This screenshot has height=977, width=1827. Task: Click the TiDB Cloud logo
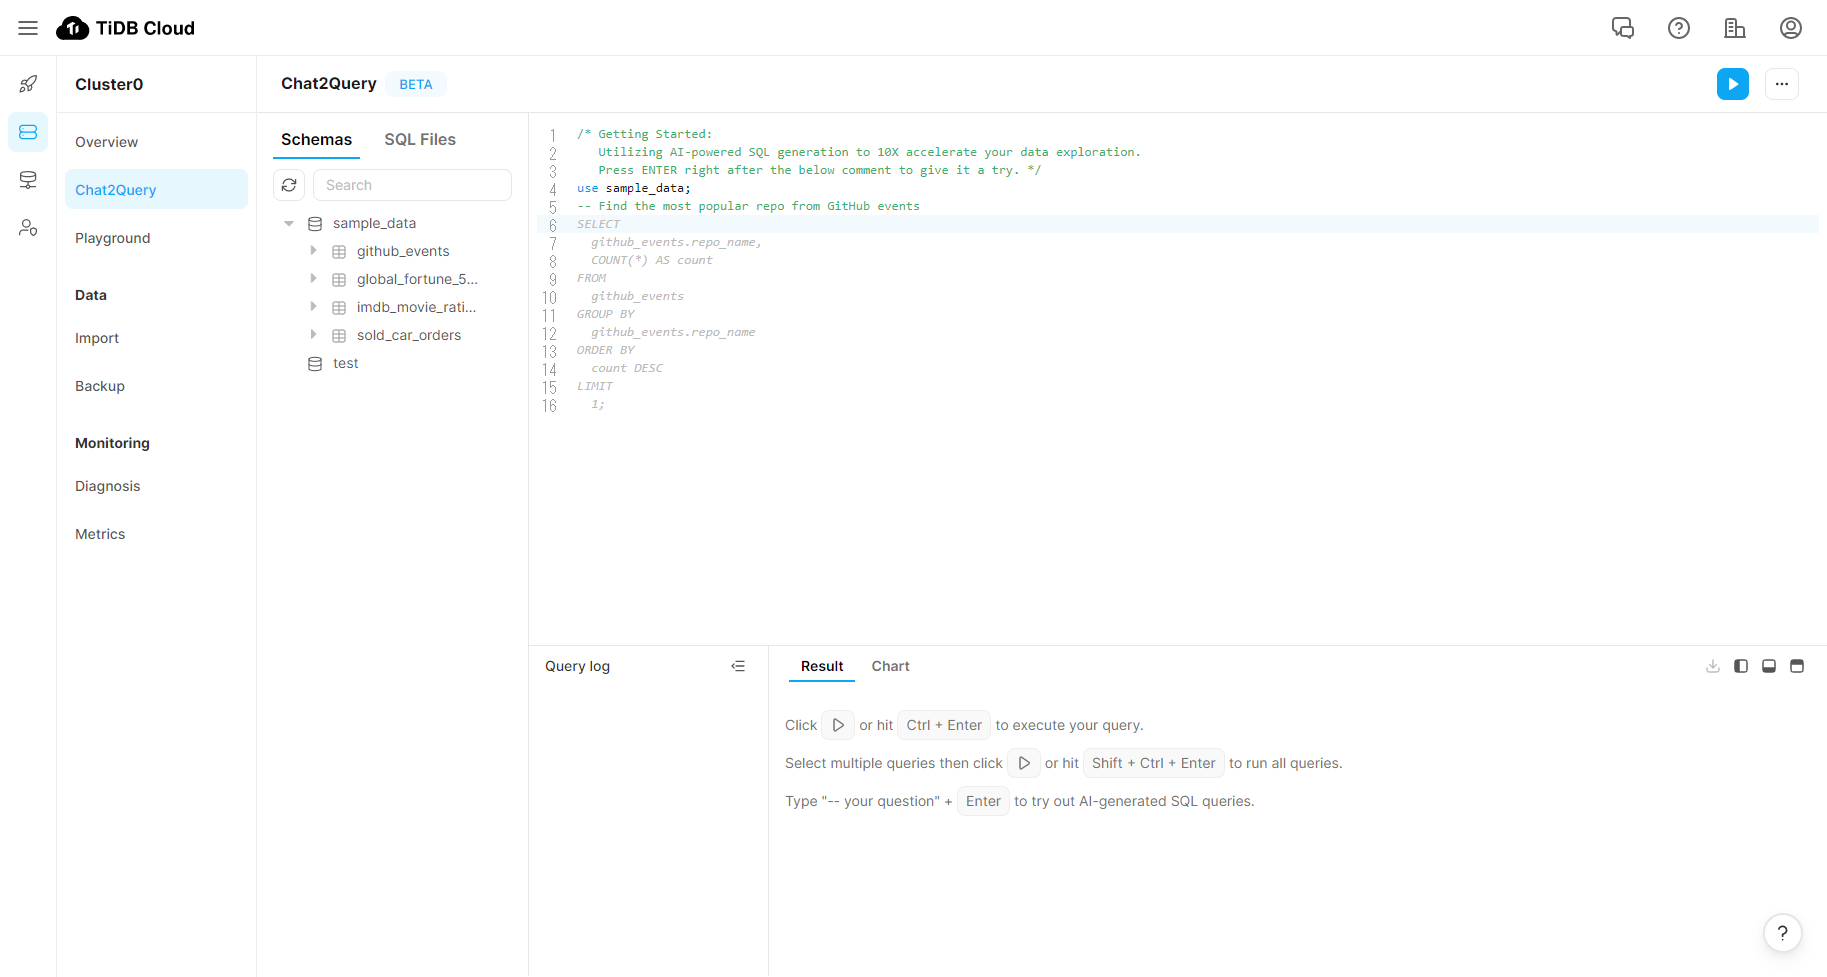126,28
